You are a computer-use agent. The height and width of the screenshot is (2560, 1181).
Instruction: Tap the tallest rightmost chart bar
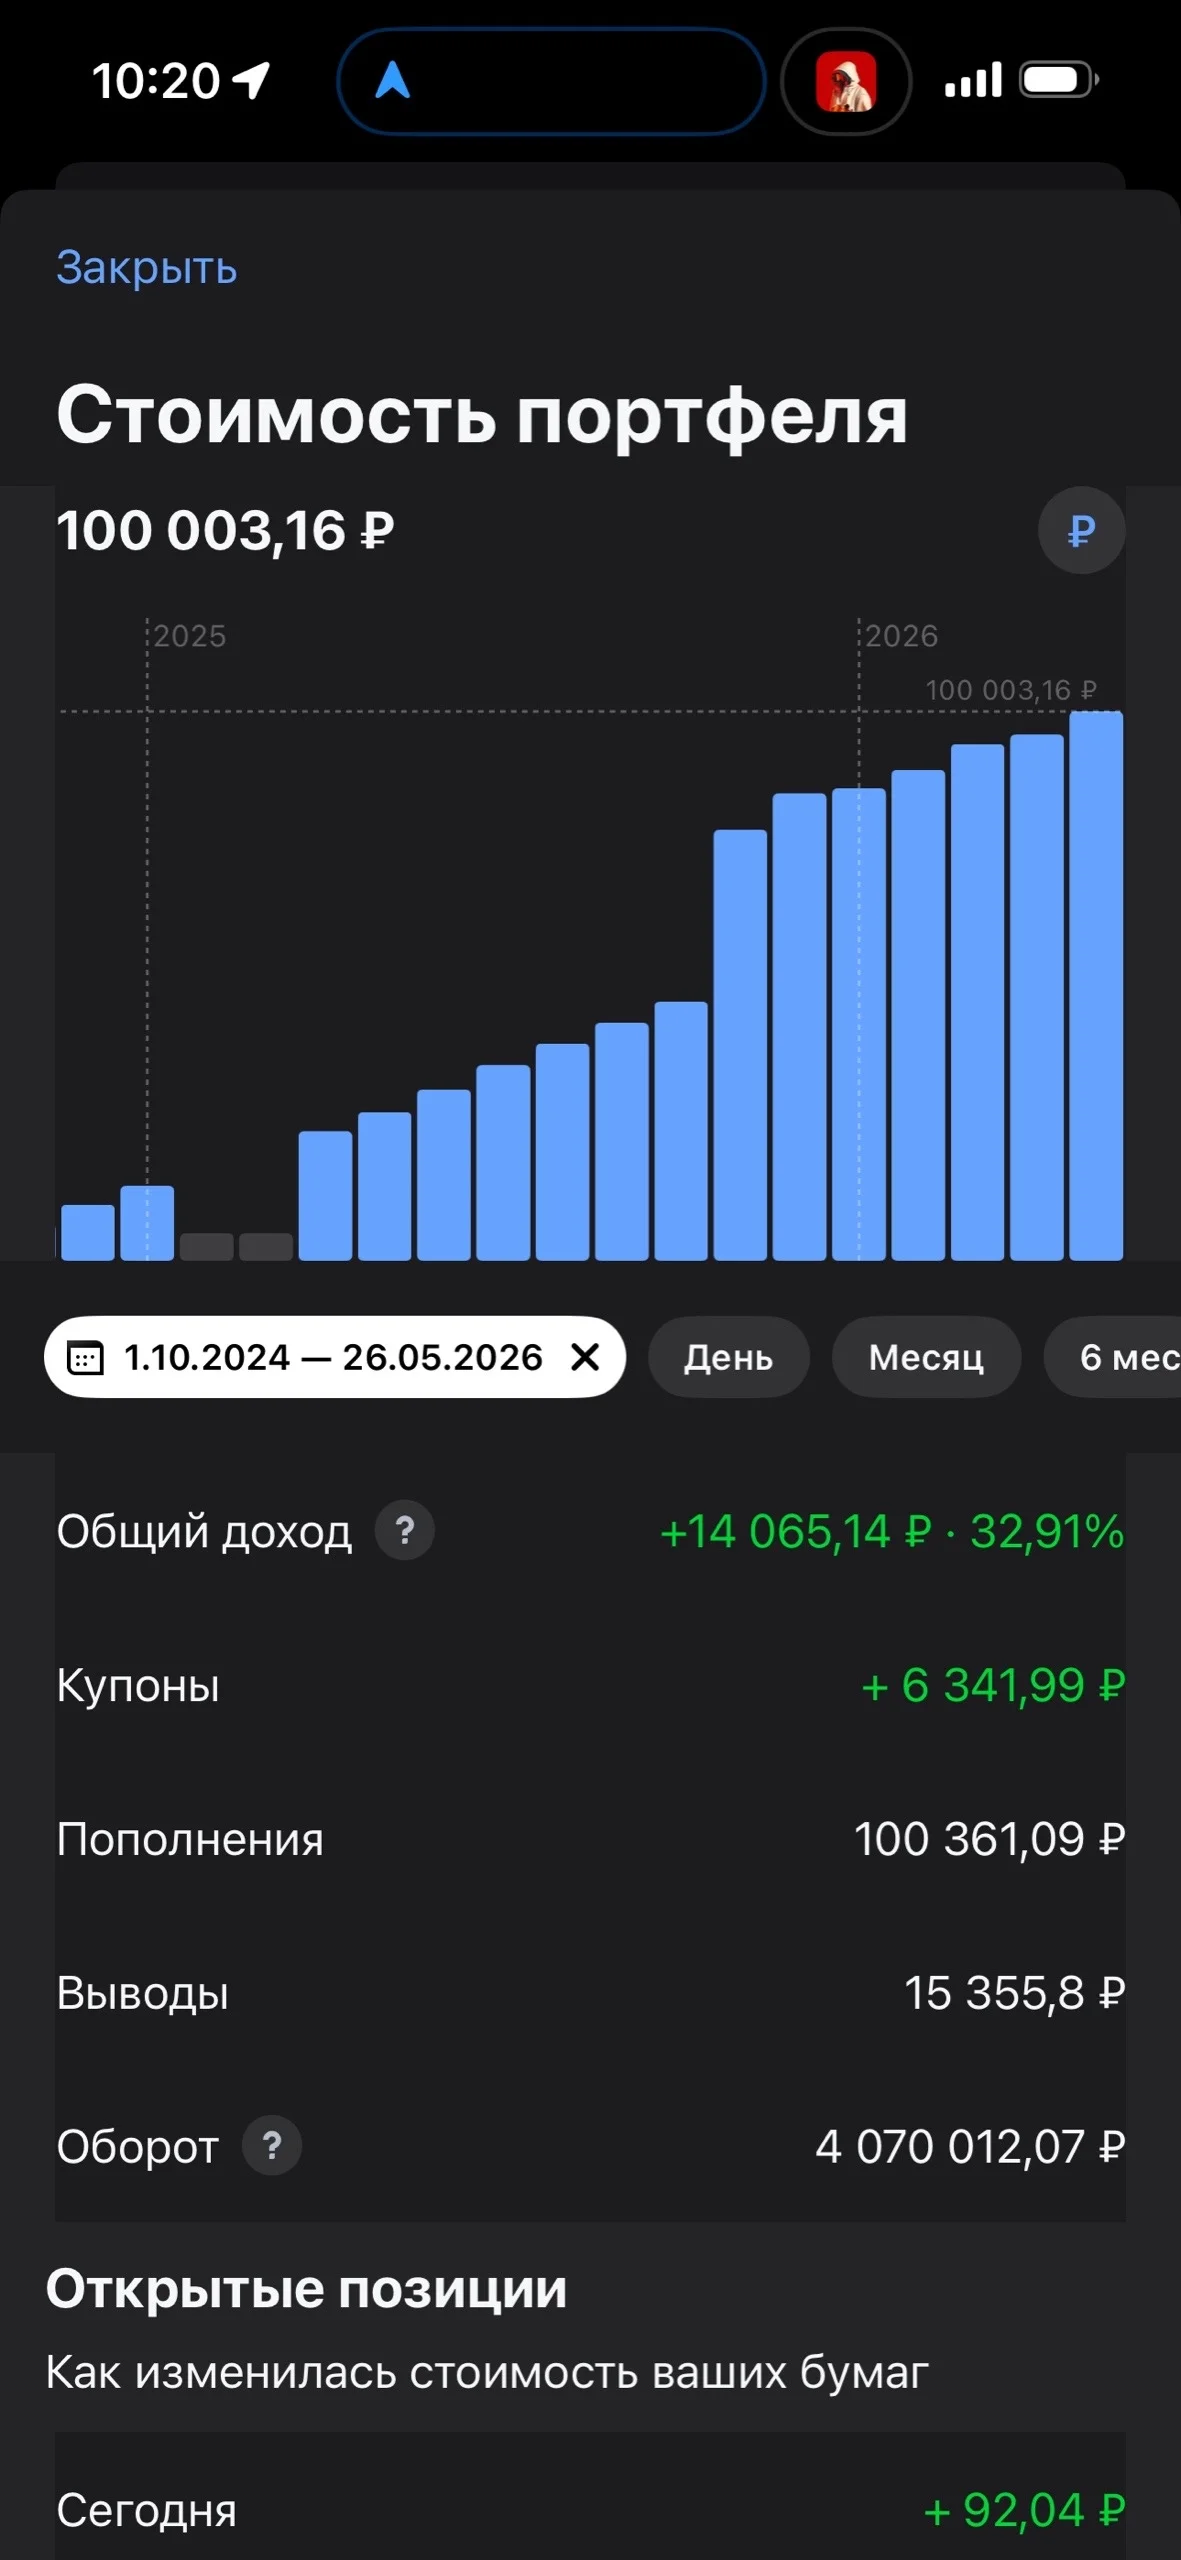[1096, 985]
